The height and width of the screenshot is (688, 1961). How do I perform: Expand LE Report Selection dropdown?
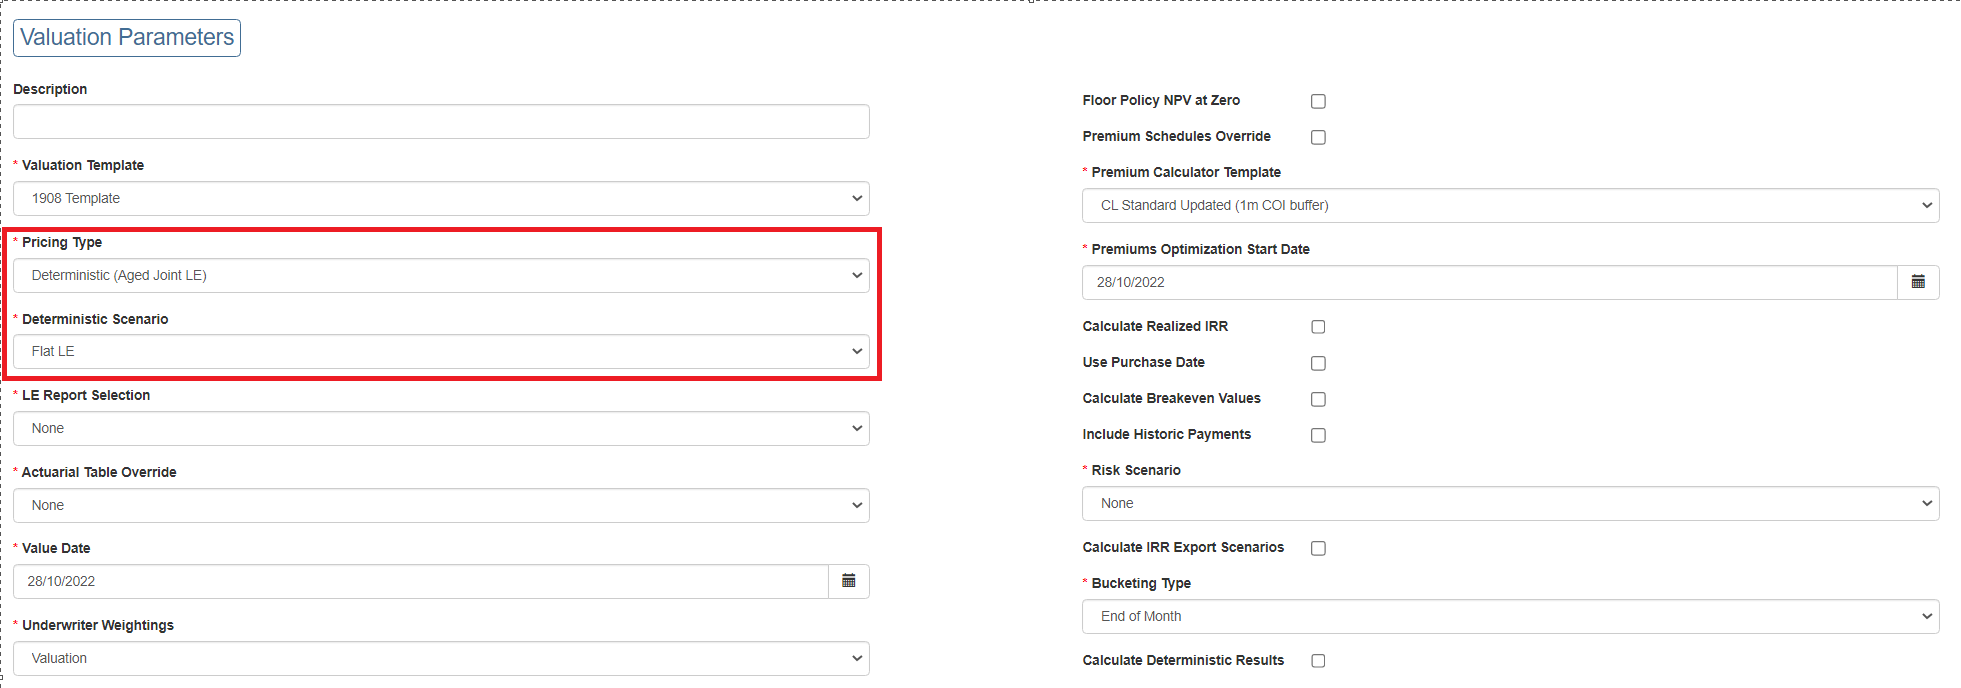point(441,428)
